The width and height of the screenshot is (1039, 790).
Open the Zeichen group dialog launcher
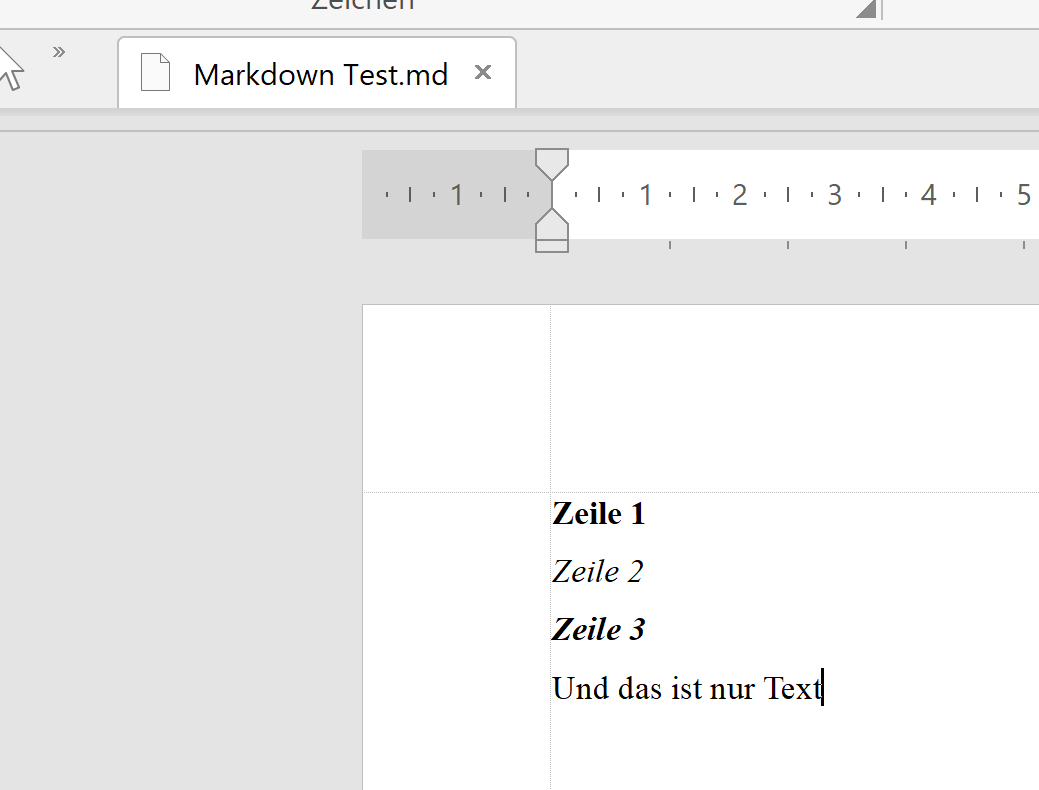(866, 9)
